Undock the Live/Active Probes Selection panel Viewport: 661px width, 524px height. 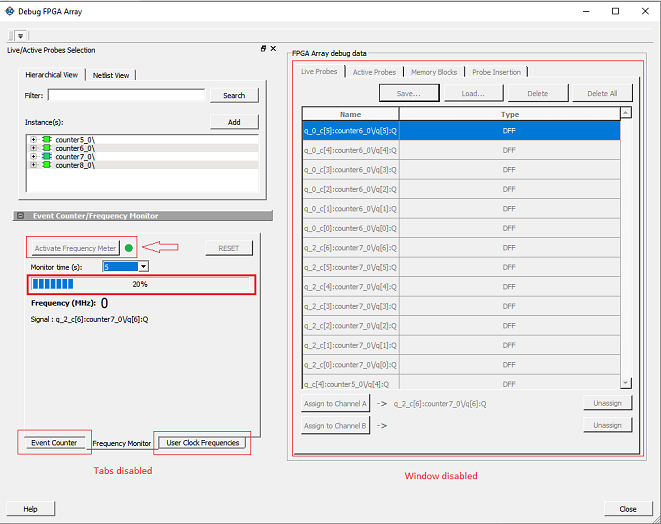click(x=263, y=48)
